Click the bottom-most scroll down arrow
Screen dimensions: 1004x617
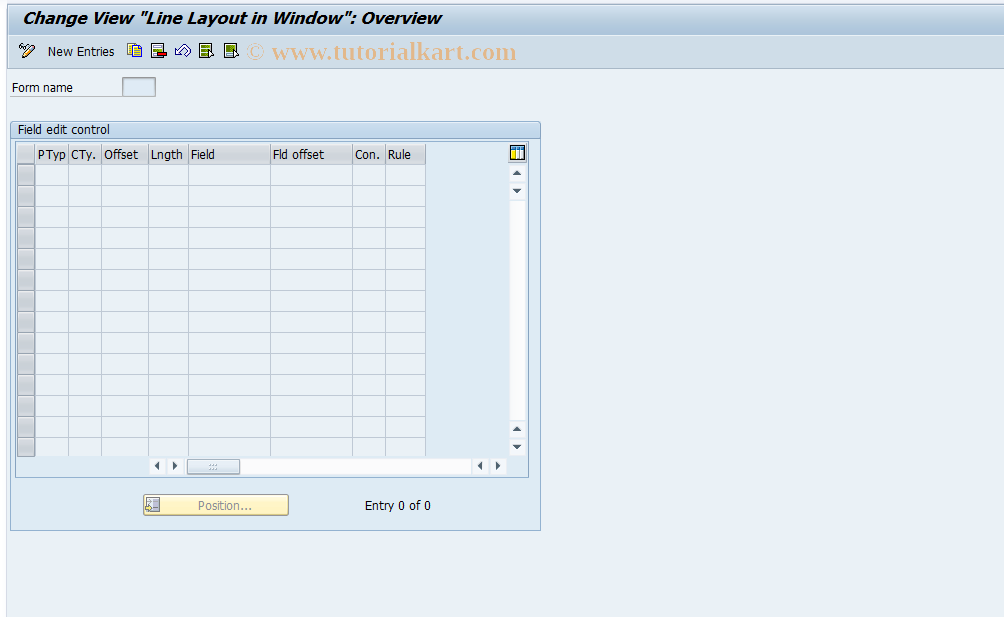coord(517,447)
